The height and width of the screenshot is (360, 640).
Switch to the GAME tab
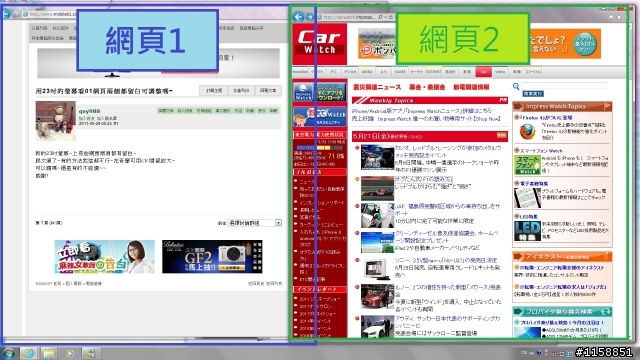[x=400, y=71]
